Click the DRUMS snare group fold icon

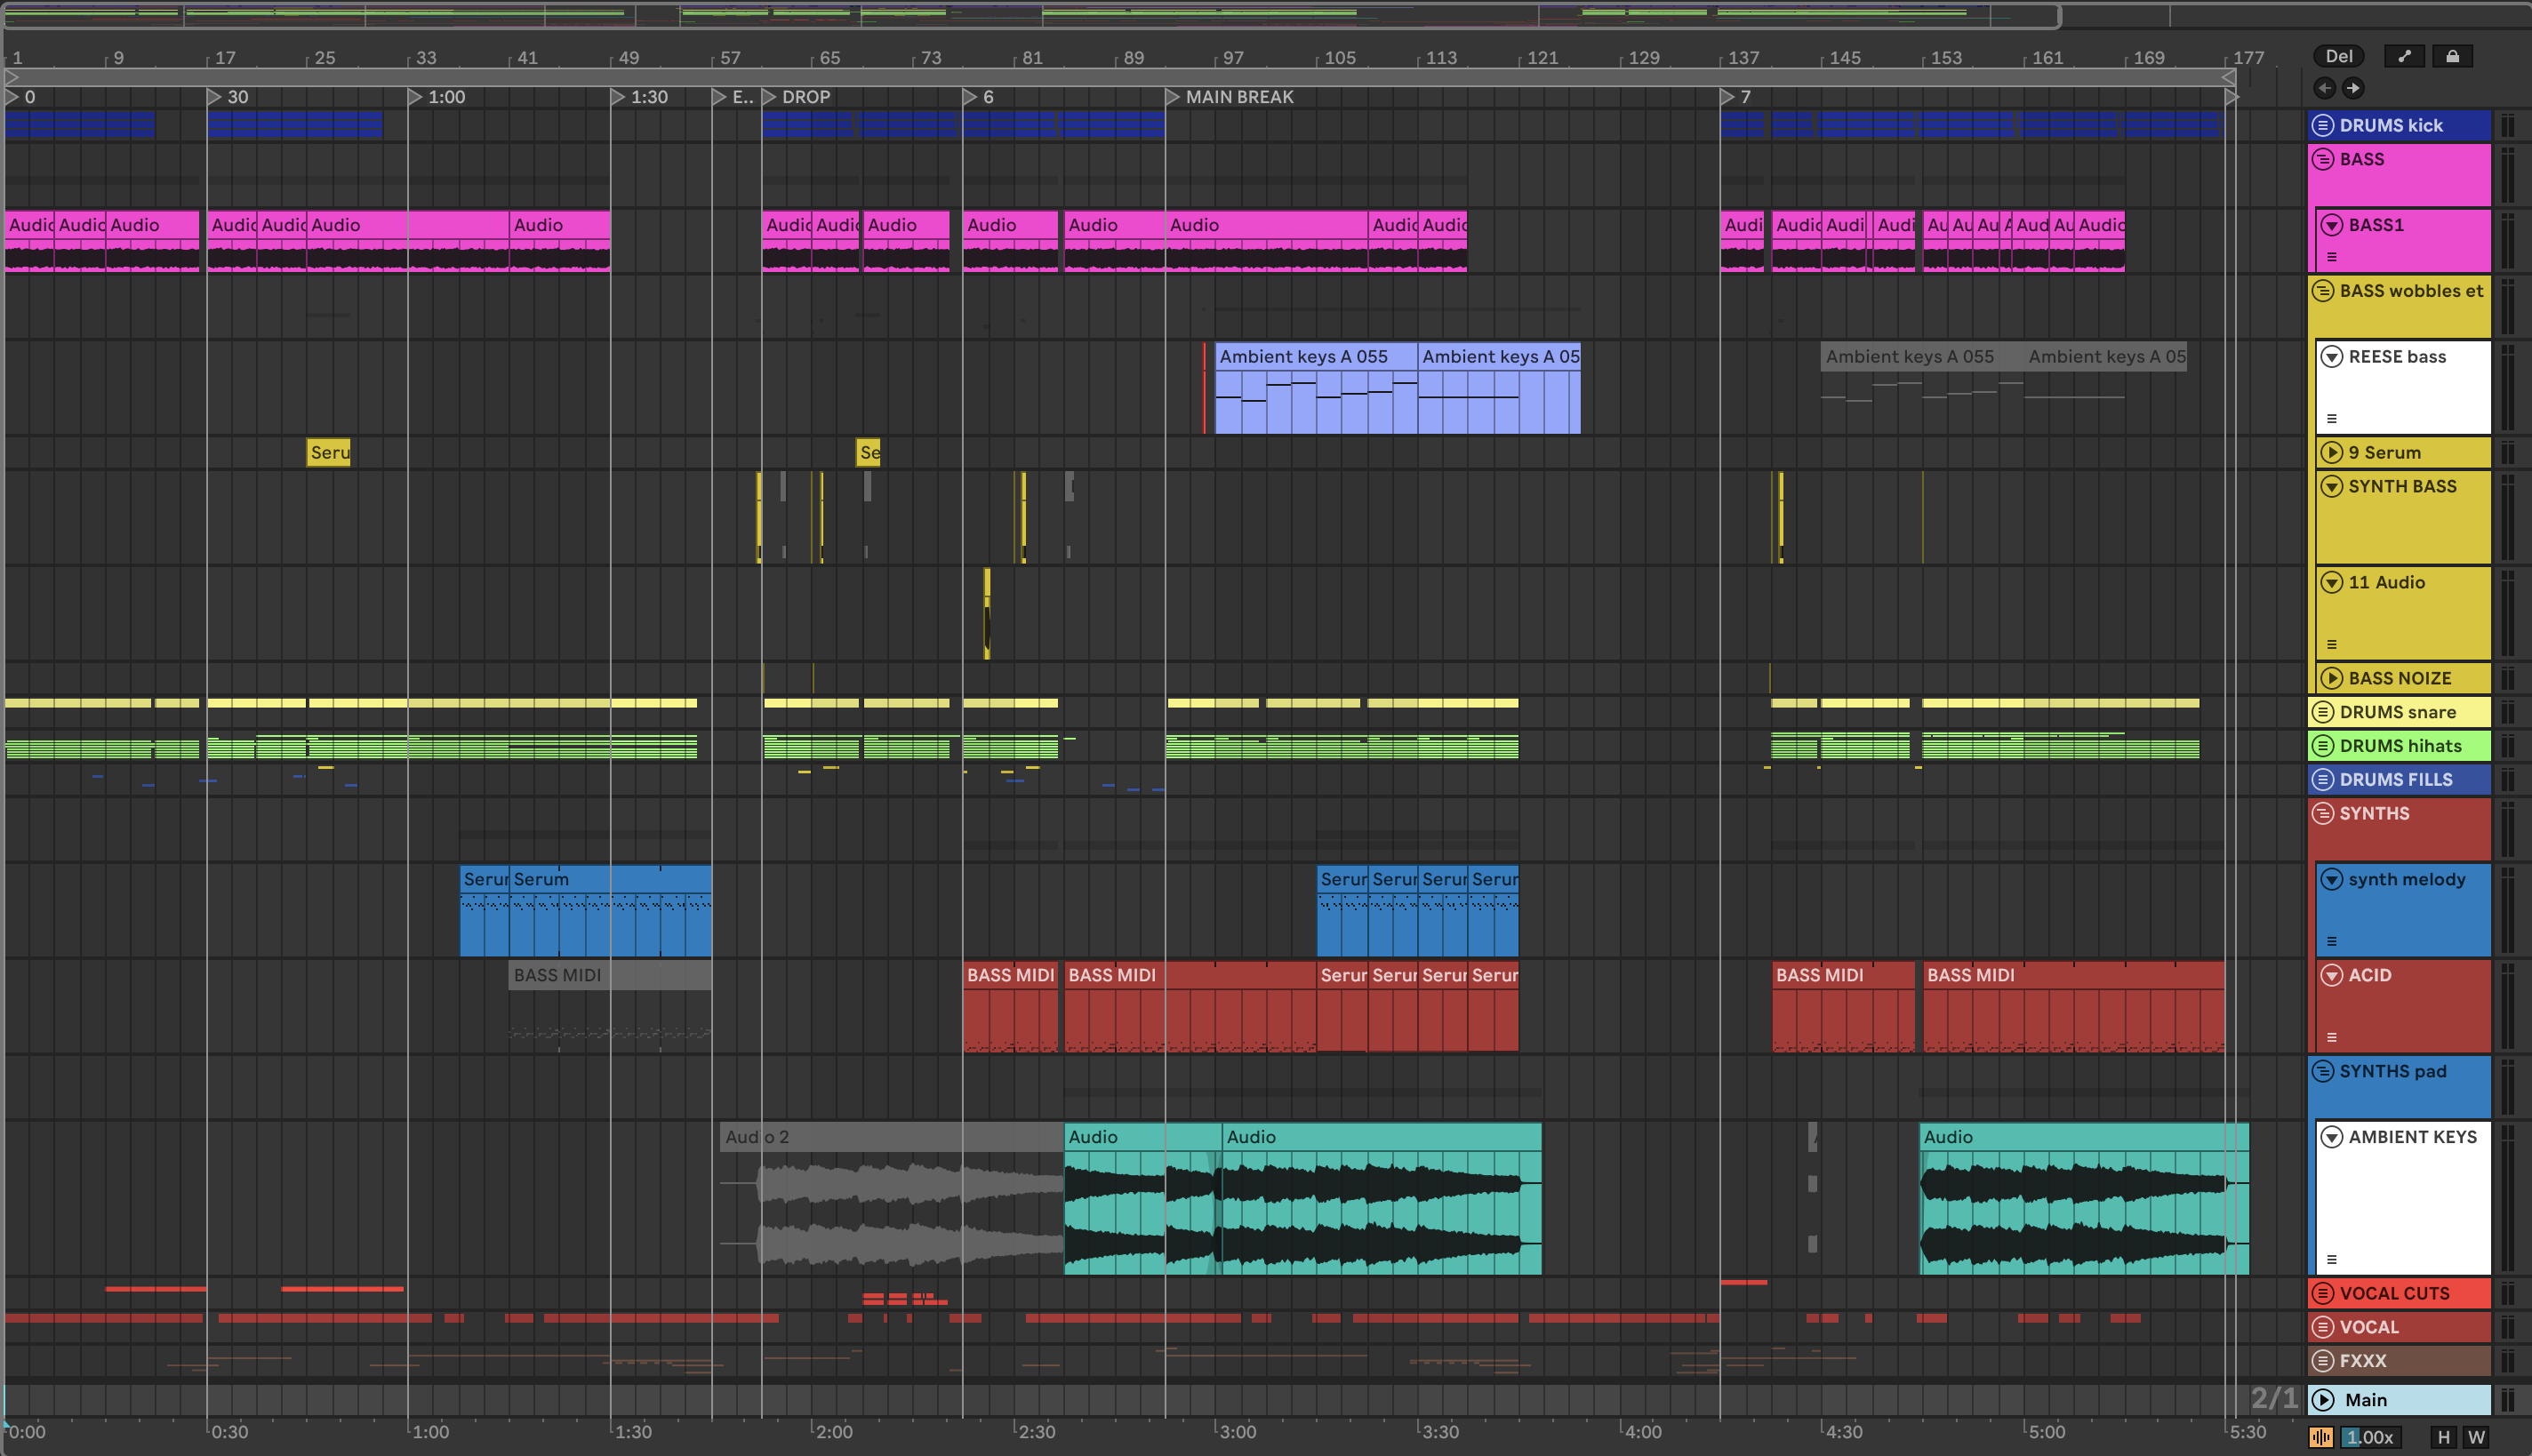[x=2323, y=712]
